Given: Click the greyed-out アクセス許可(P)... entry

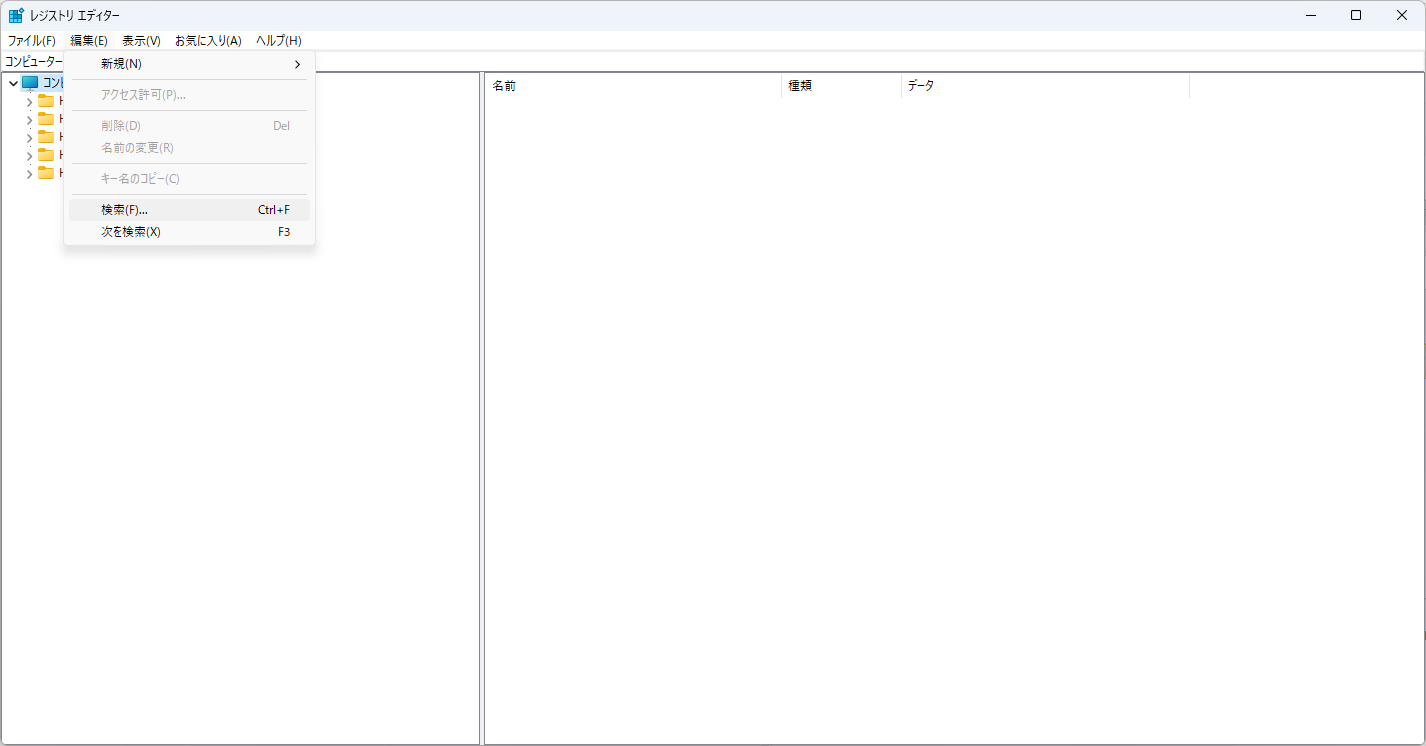Looking at the screenshot, I should (189, 95).
